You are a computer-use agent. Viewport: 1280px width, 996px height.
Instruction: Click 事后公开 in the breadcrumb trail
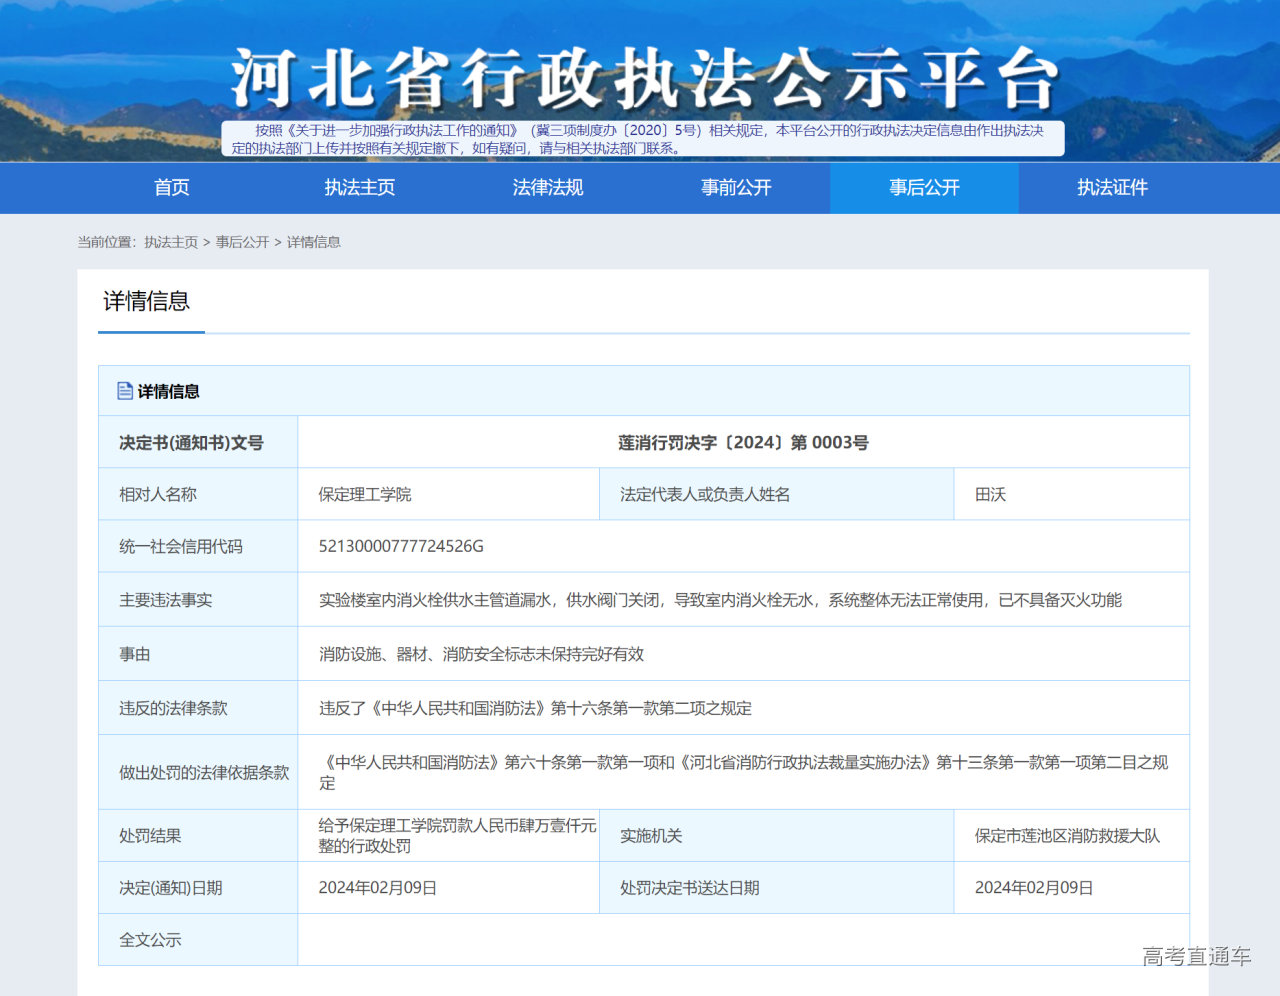pyautogui.click(x=243, y=242)
